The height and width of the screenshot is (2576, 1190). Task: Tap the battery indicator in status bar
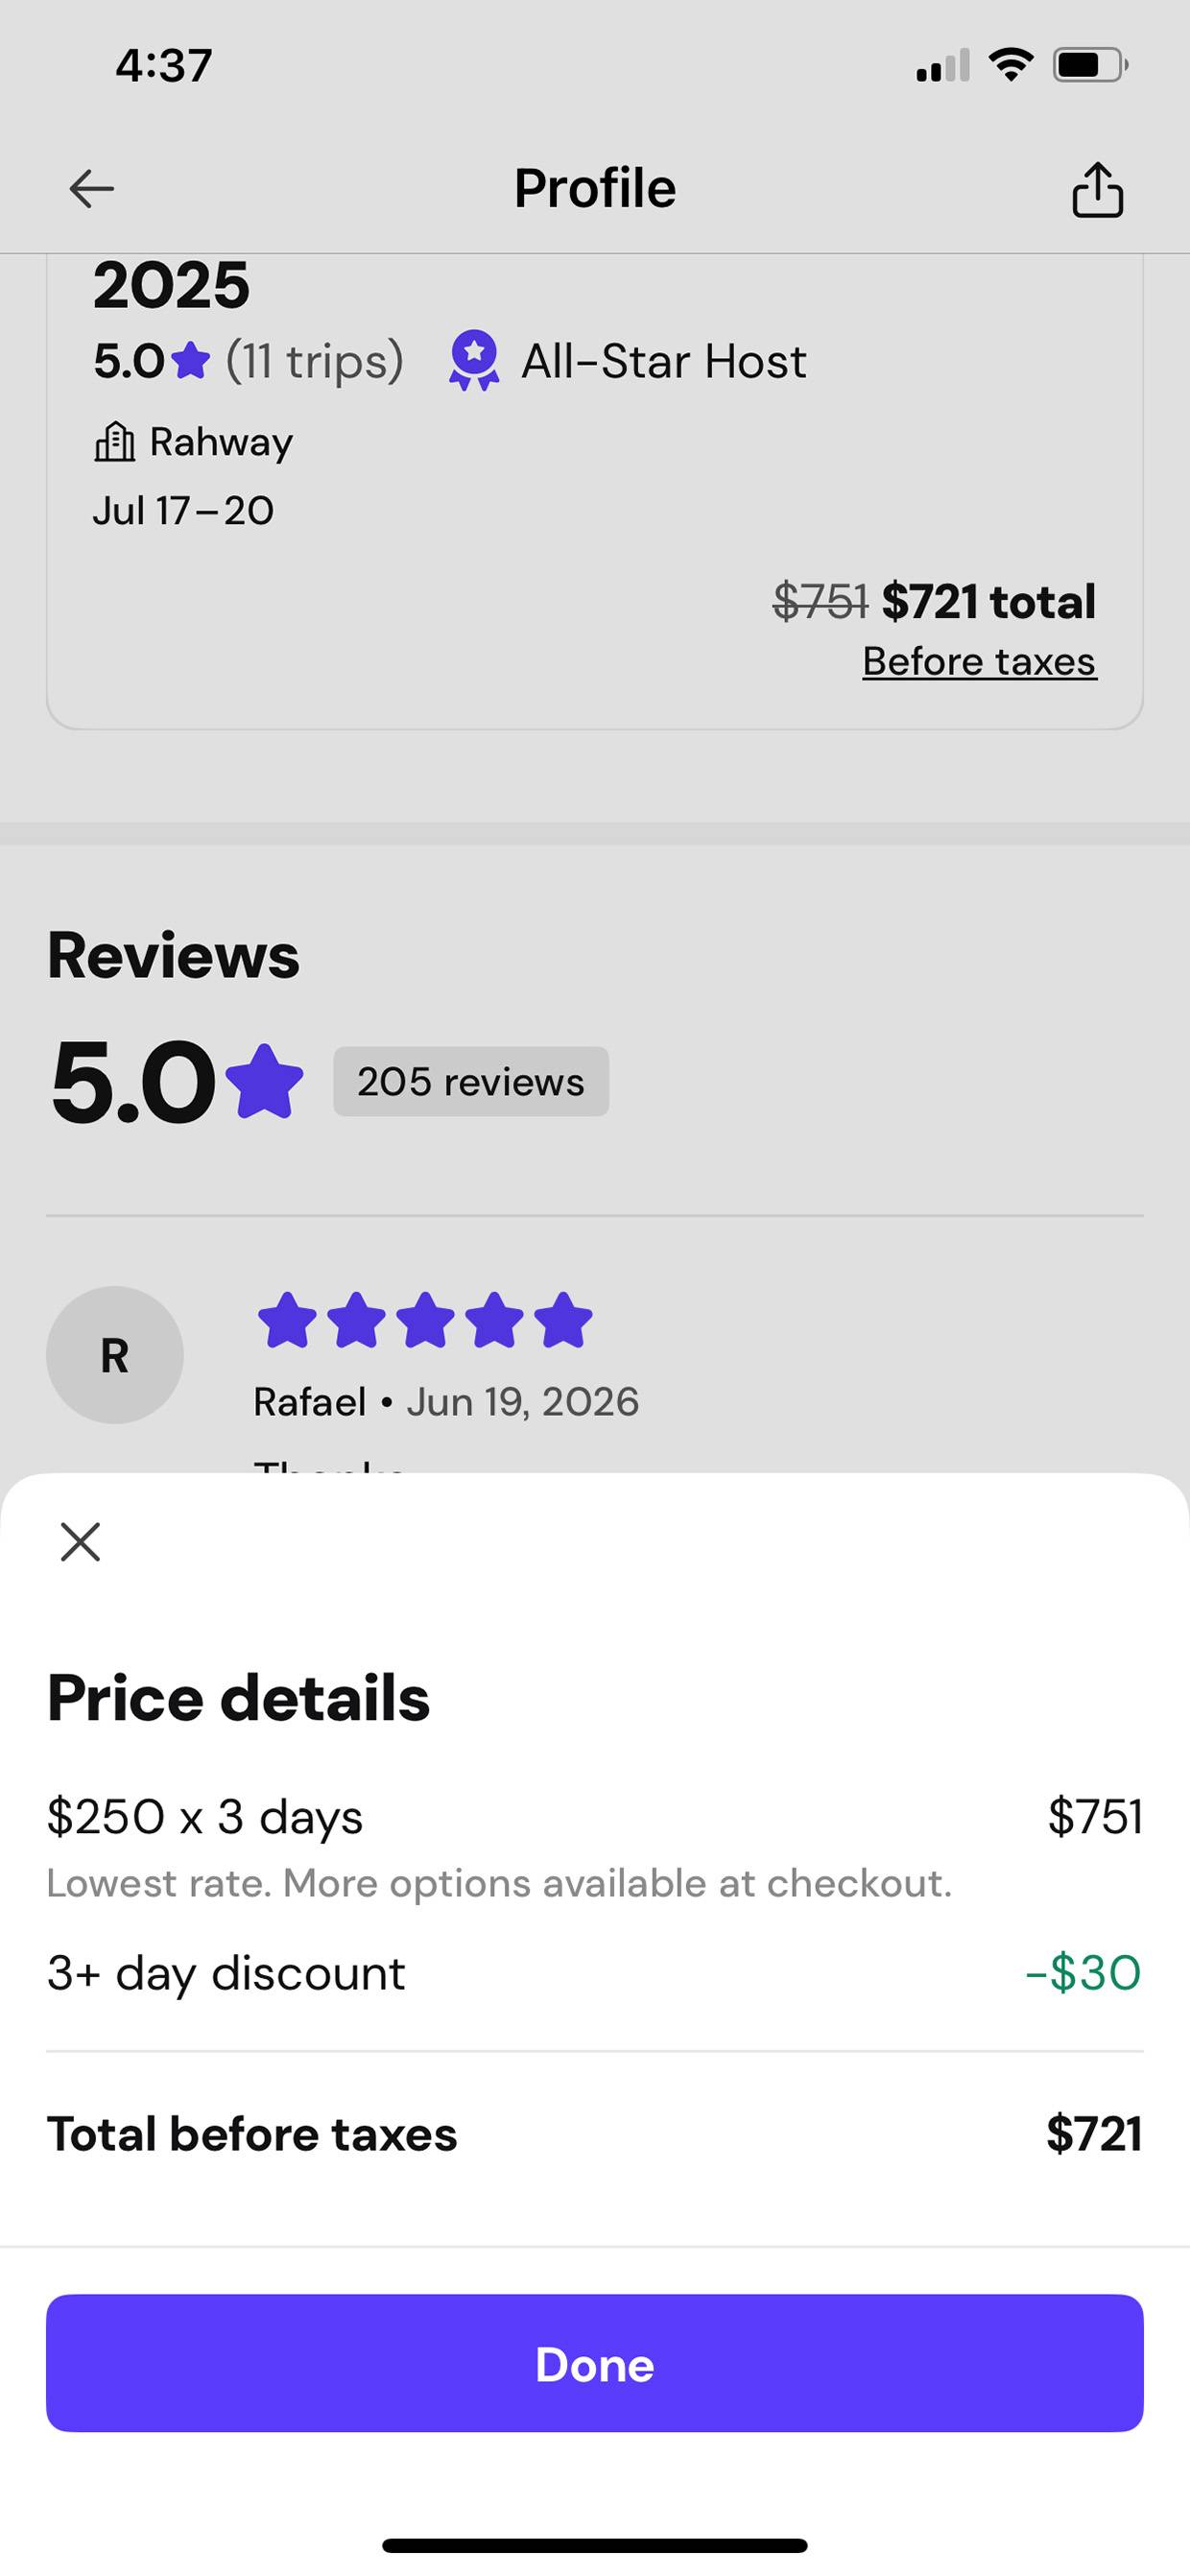click(x=1091, y=65)
